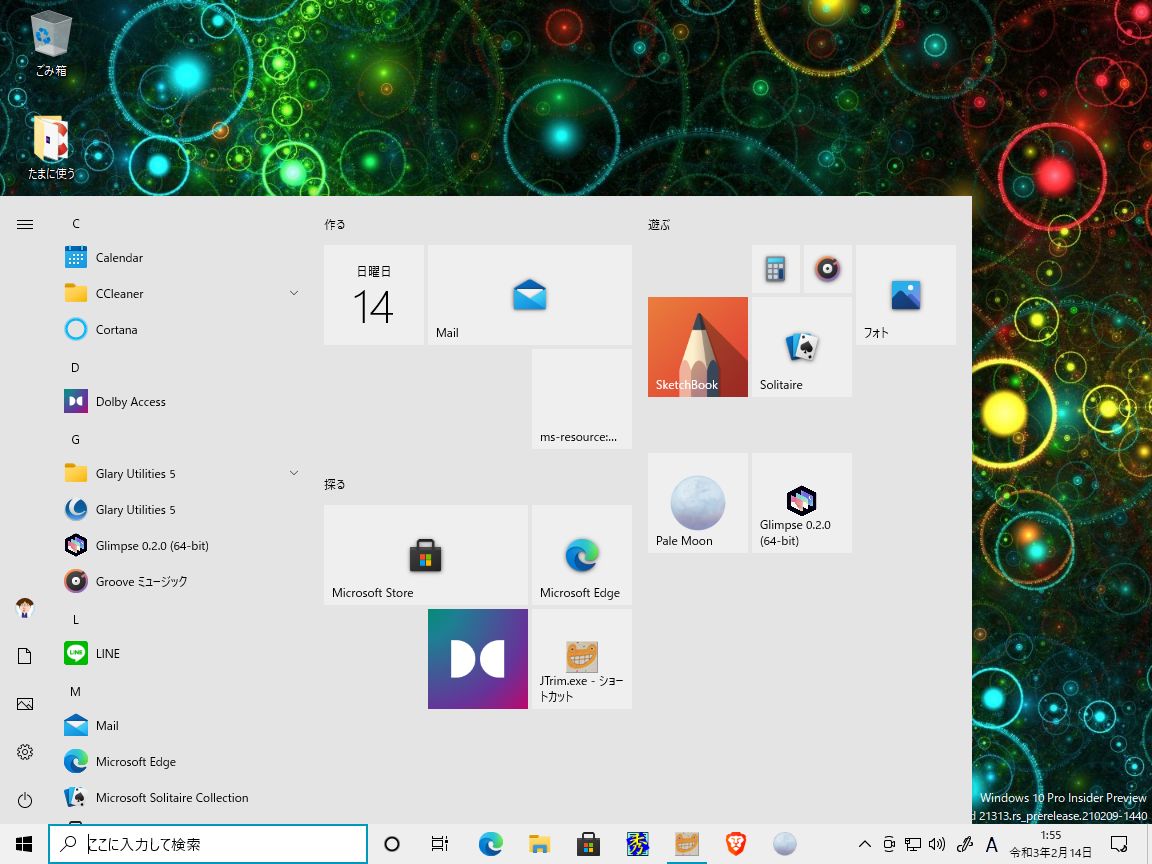Open Pictures from Start sidebar
Screen dimensions: 1152x864
(25, 704)
